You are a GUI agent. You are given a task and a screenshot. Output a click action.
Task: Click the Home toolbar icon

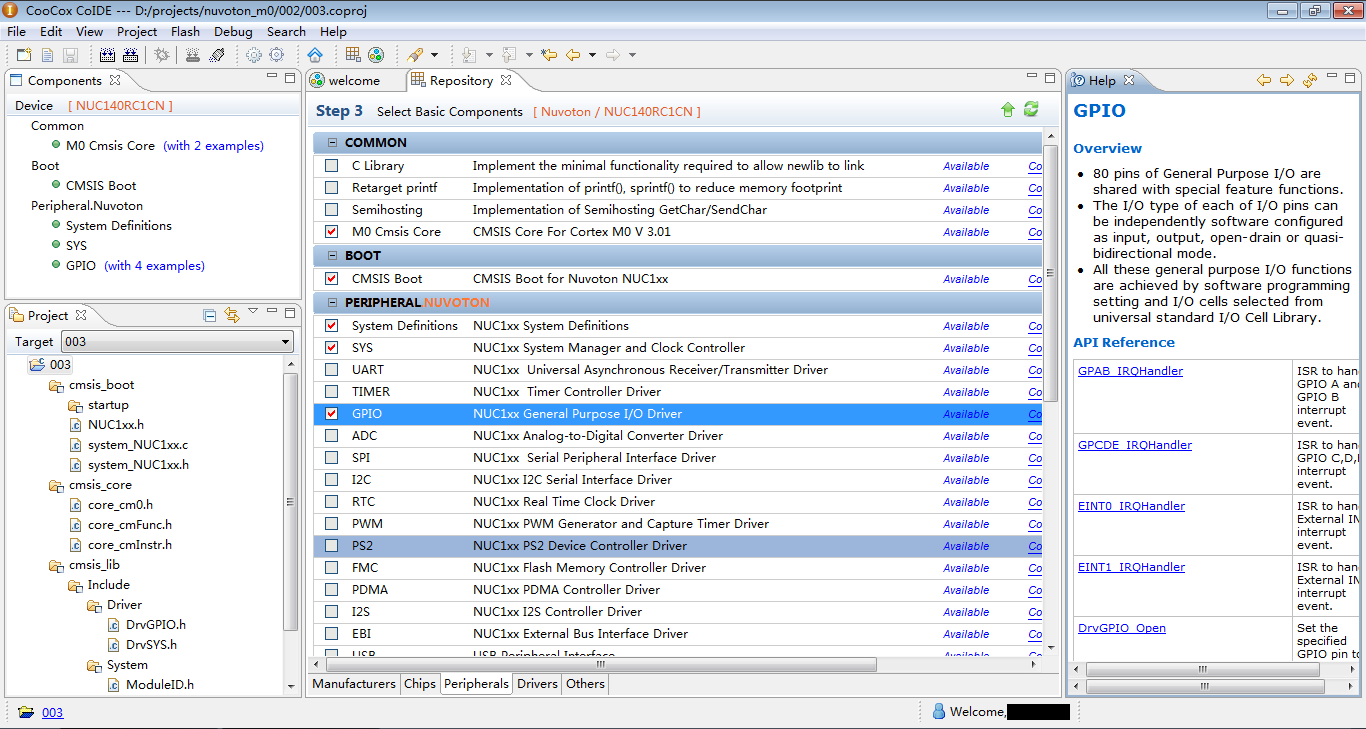[x=315, y=55]
